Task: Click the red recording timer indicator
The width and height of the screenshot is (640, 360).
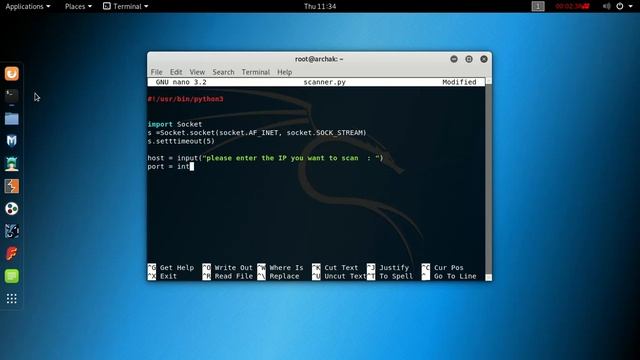Action: click(x=572, y=6)
